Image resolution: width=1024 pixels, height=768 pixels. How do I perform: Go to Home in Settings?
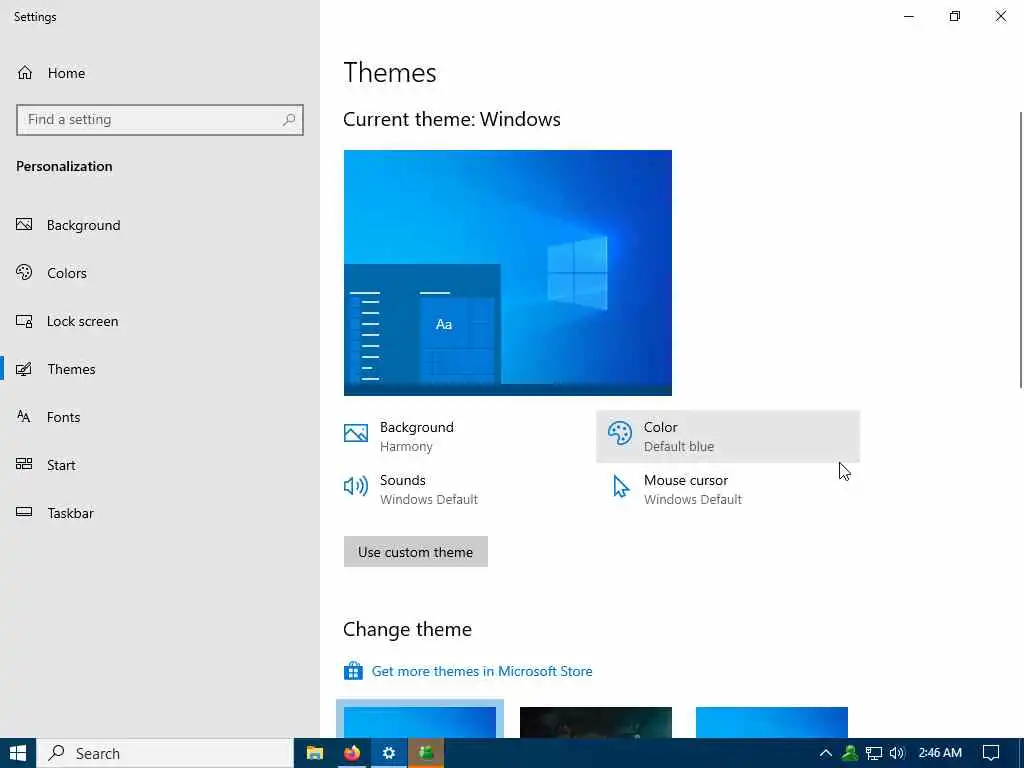click(160, 72)
